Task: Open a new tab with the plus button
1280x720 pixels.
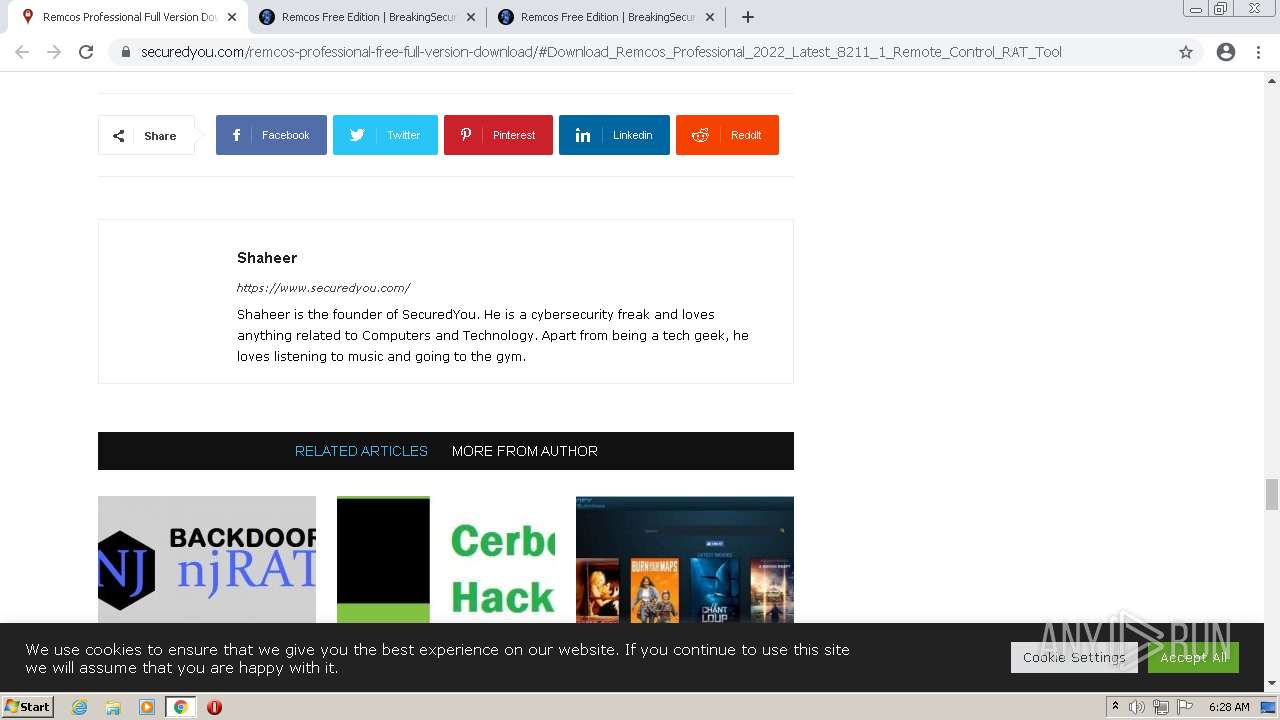Action: [748, 17]
